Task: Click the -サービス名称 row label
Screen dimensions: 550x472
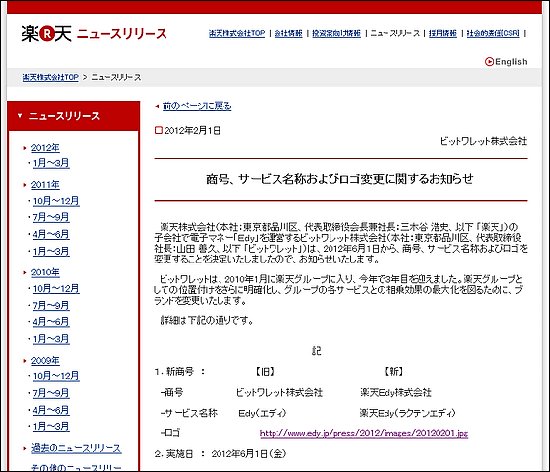Action: coord(189,413)
